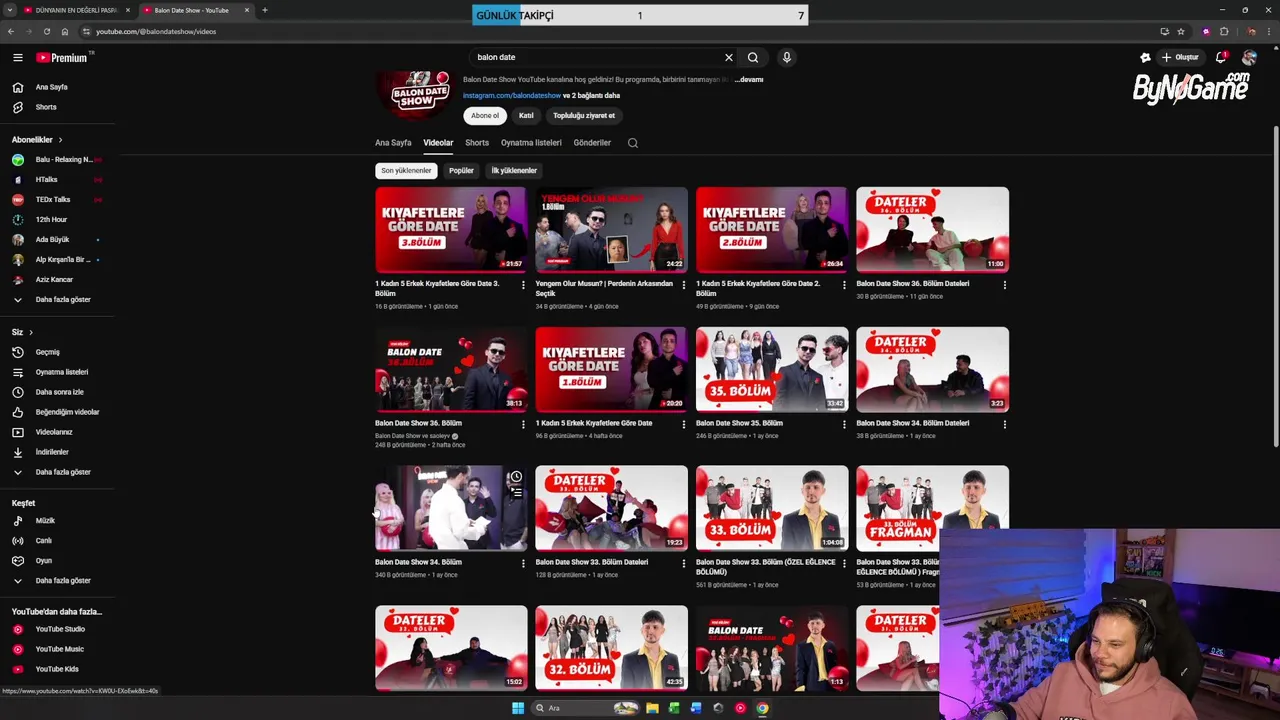Click the Abone ol subscribe button

pyautogui.click(x=485, y=116)
